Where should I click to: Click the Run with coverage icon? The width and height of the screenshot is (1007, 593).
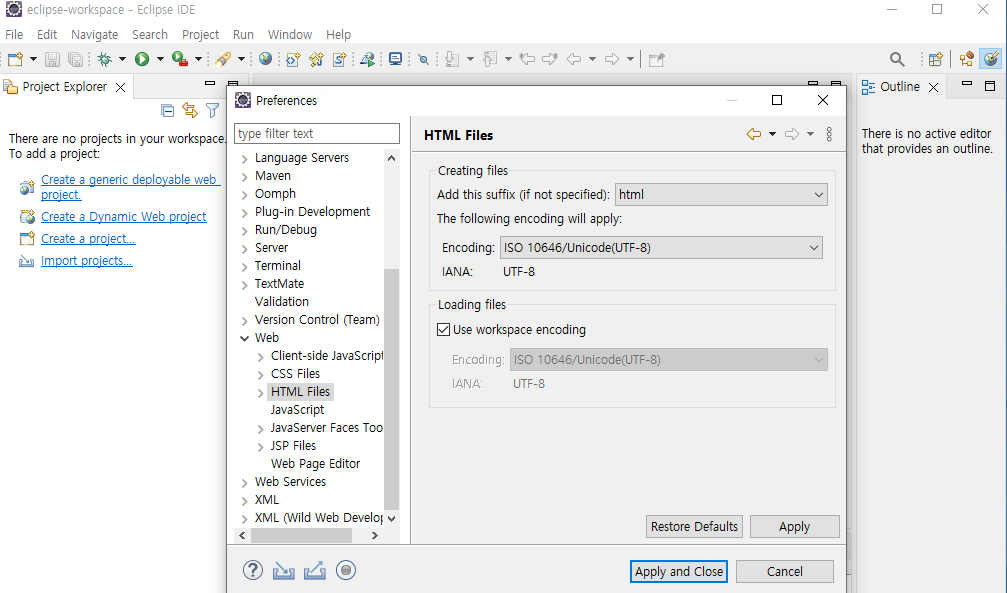180,59
